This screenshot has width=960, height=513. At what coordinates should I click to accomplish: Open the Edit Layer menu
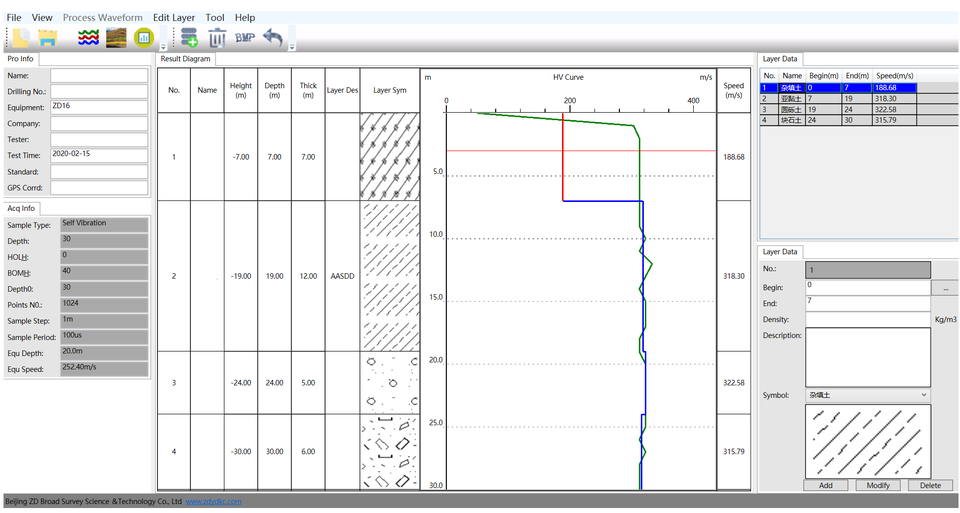pos(174,18)
